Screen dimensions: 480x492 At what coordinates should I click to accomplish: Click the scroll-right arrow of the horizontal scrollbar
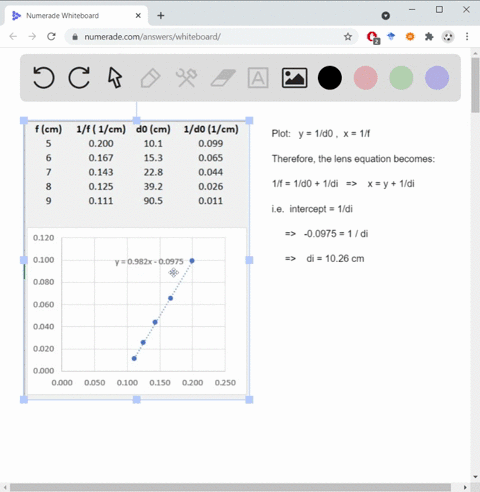coord(465,487)
